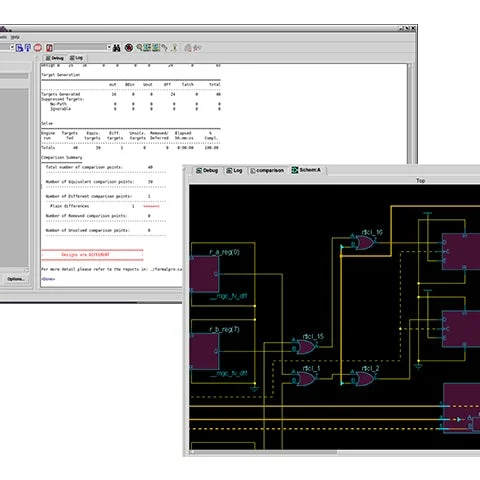Select the r_a_reg(0) flip-flop block
The width and height of the screenshot is (480, 480).
coord(204,274)
